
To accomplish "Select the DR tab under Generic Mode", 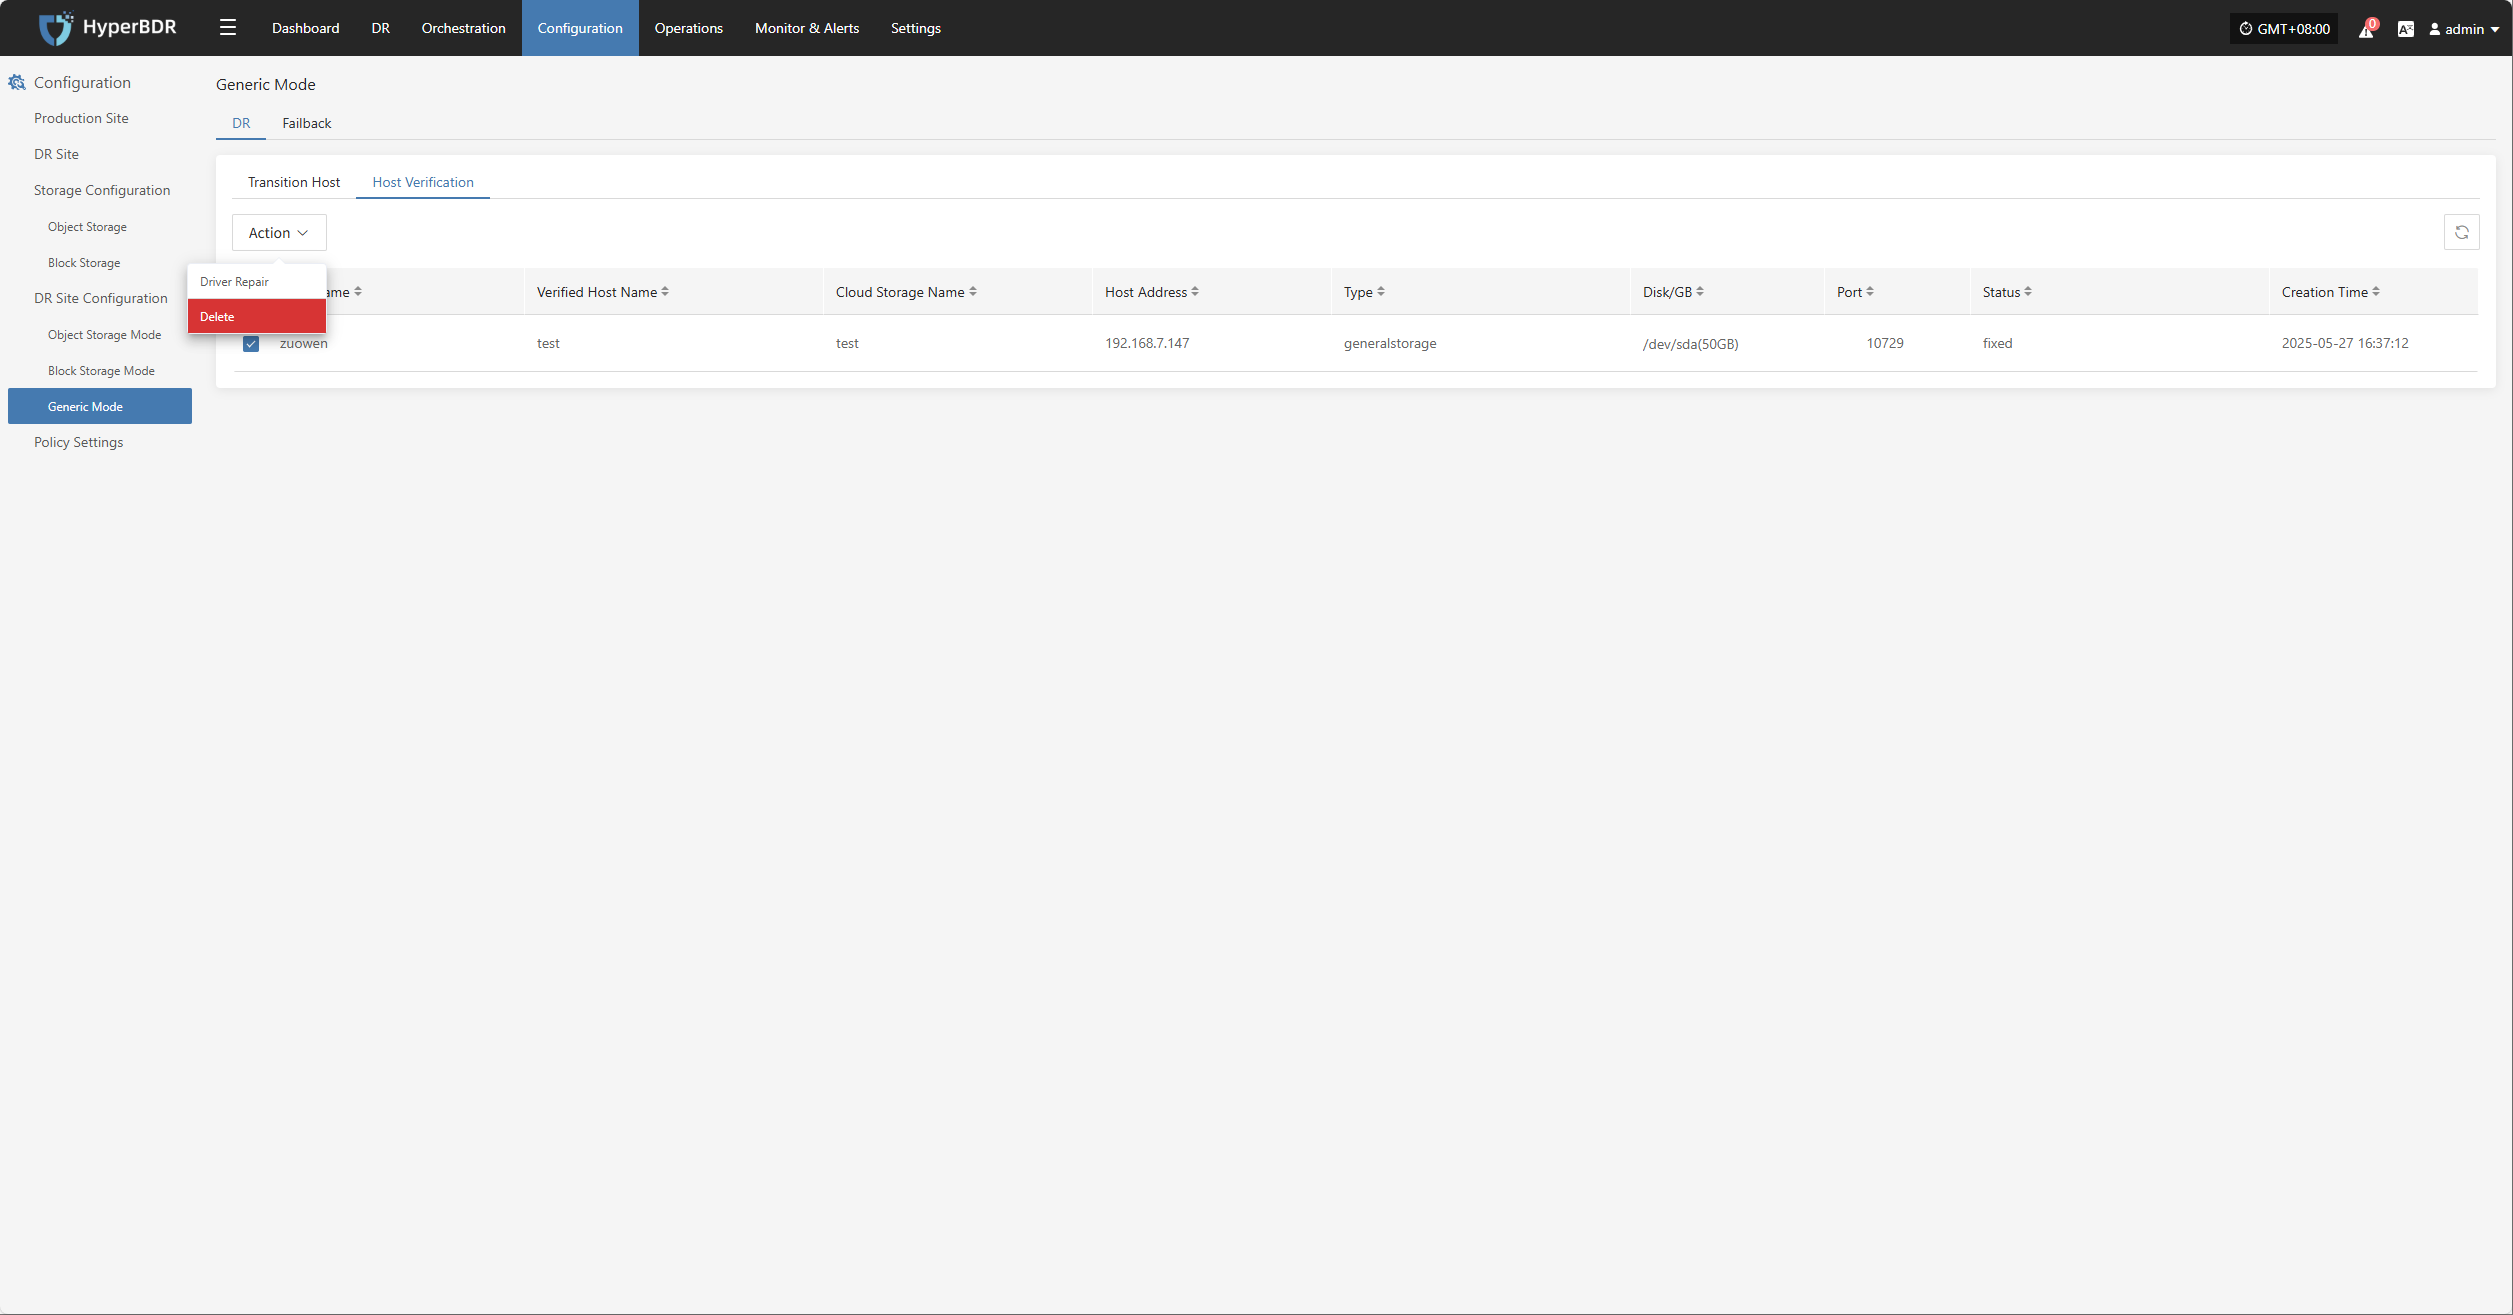I will (241, 123).
